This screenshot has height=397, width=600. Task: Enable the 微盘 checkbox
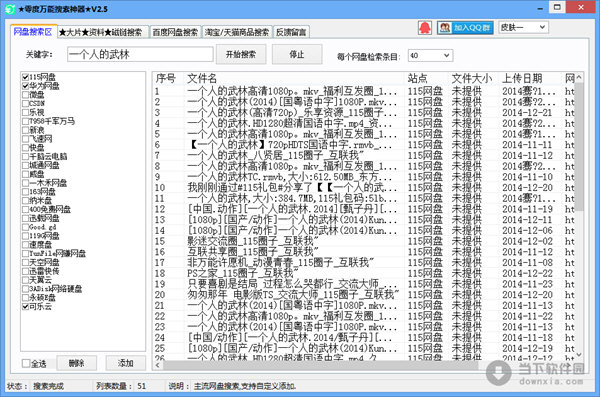point(25,95)
